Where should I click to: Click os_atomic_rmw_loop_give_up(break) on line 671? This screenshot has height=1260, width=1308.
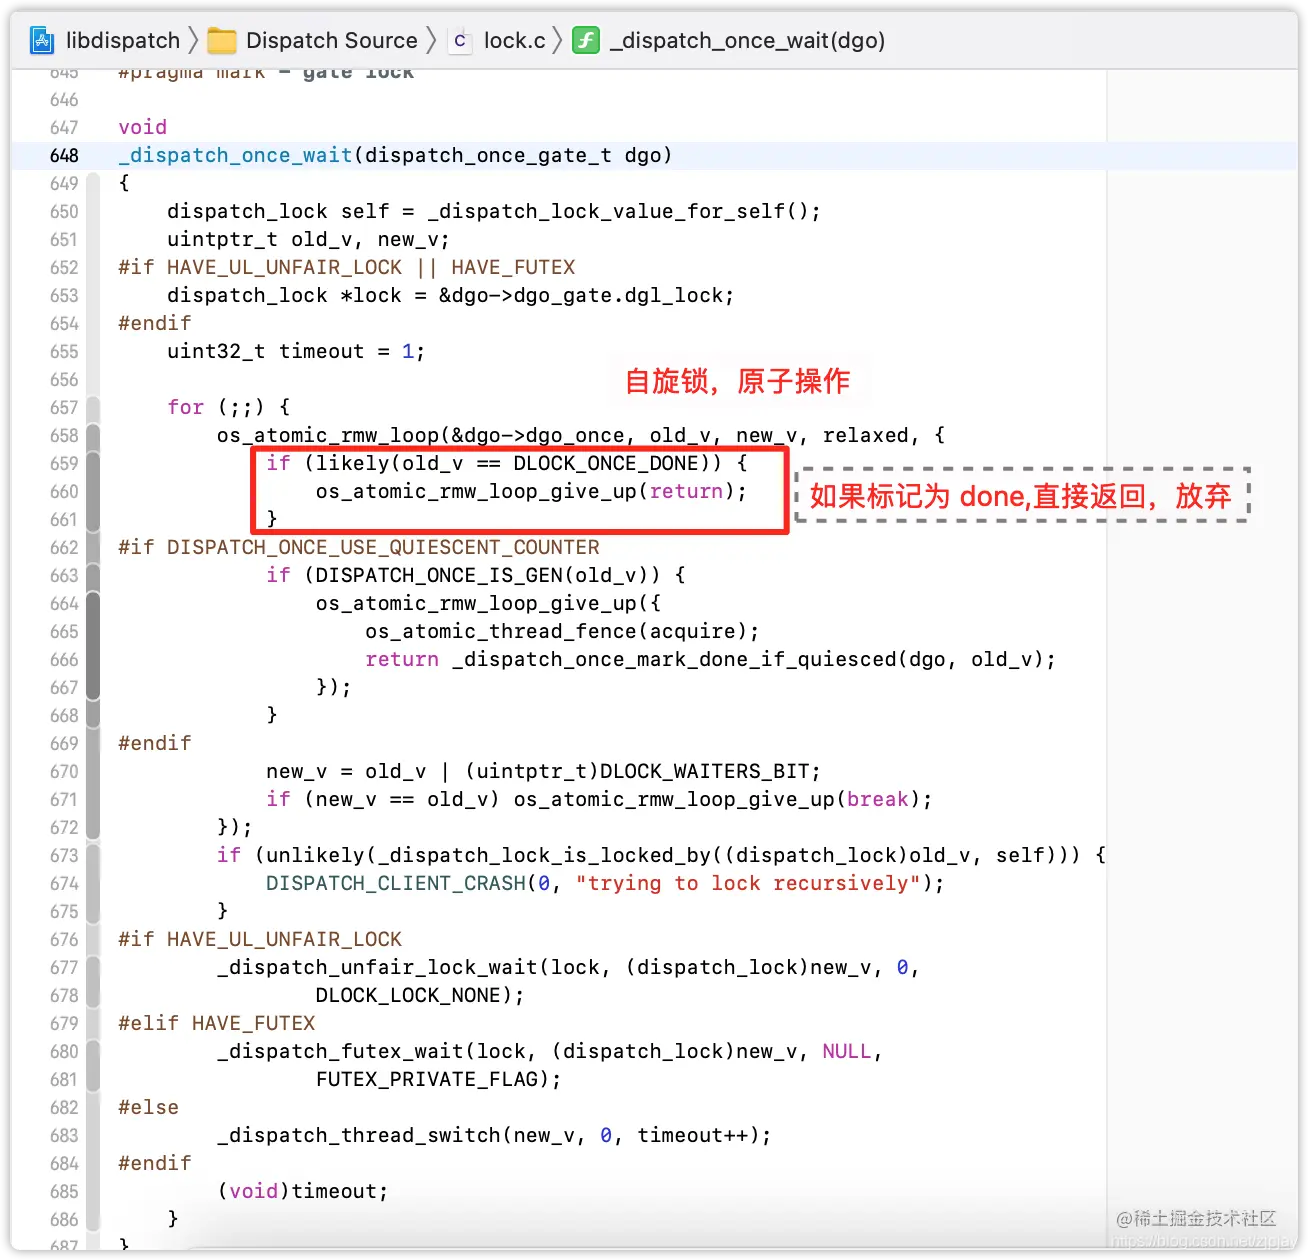(x=717, y=799)
